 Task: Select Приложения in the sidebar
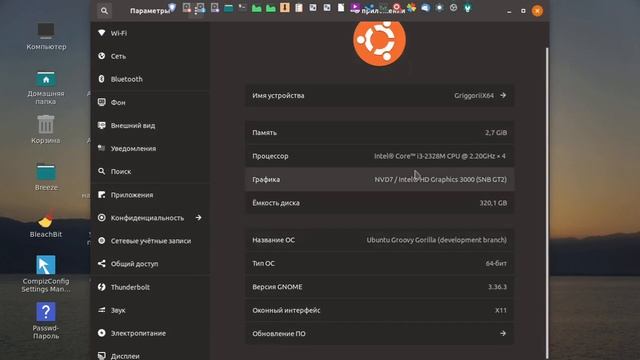151,195
